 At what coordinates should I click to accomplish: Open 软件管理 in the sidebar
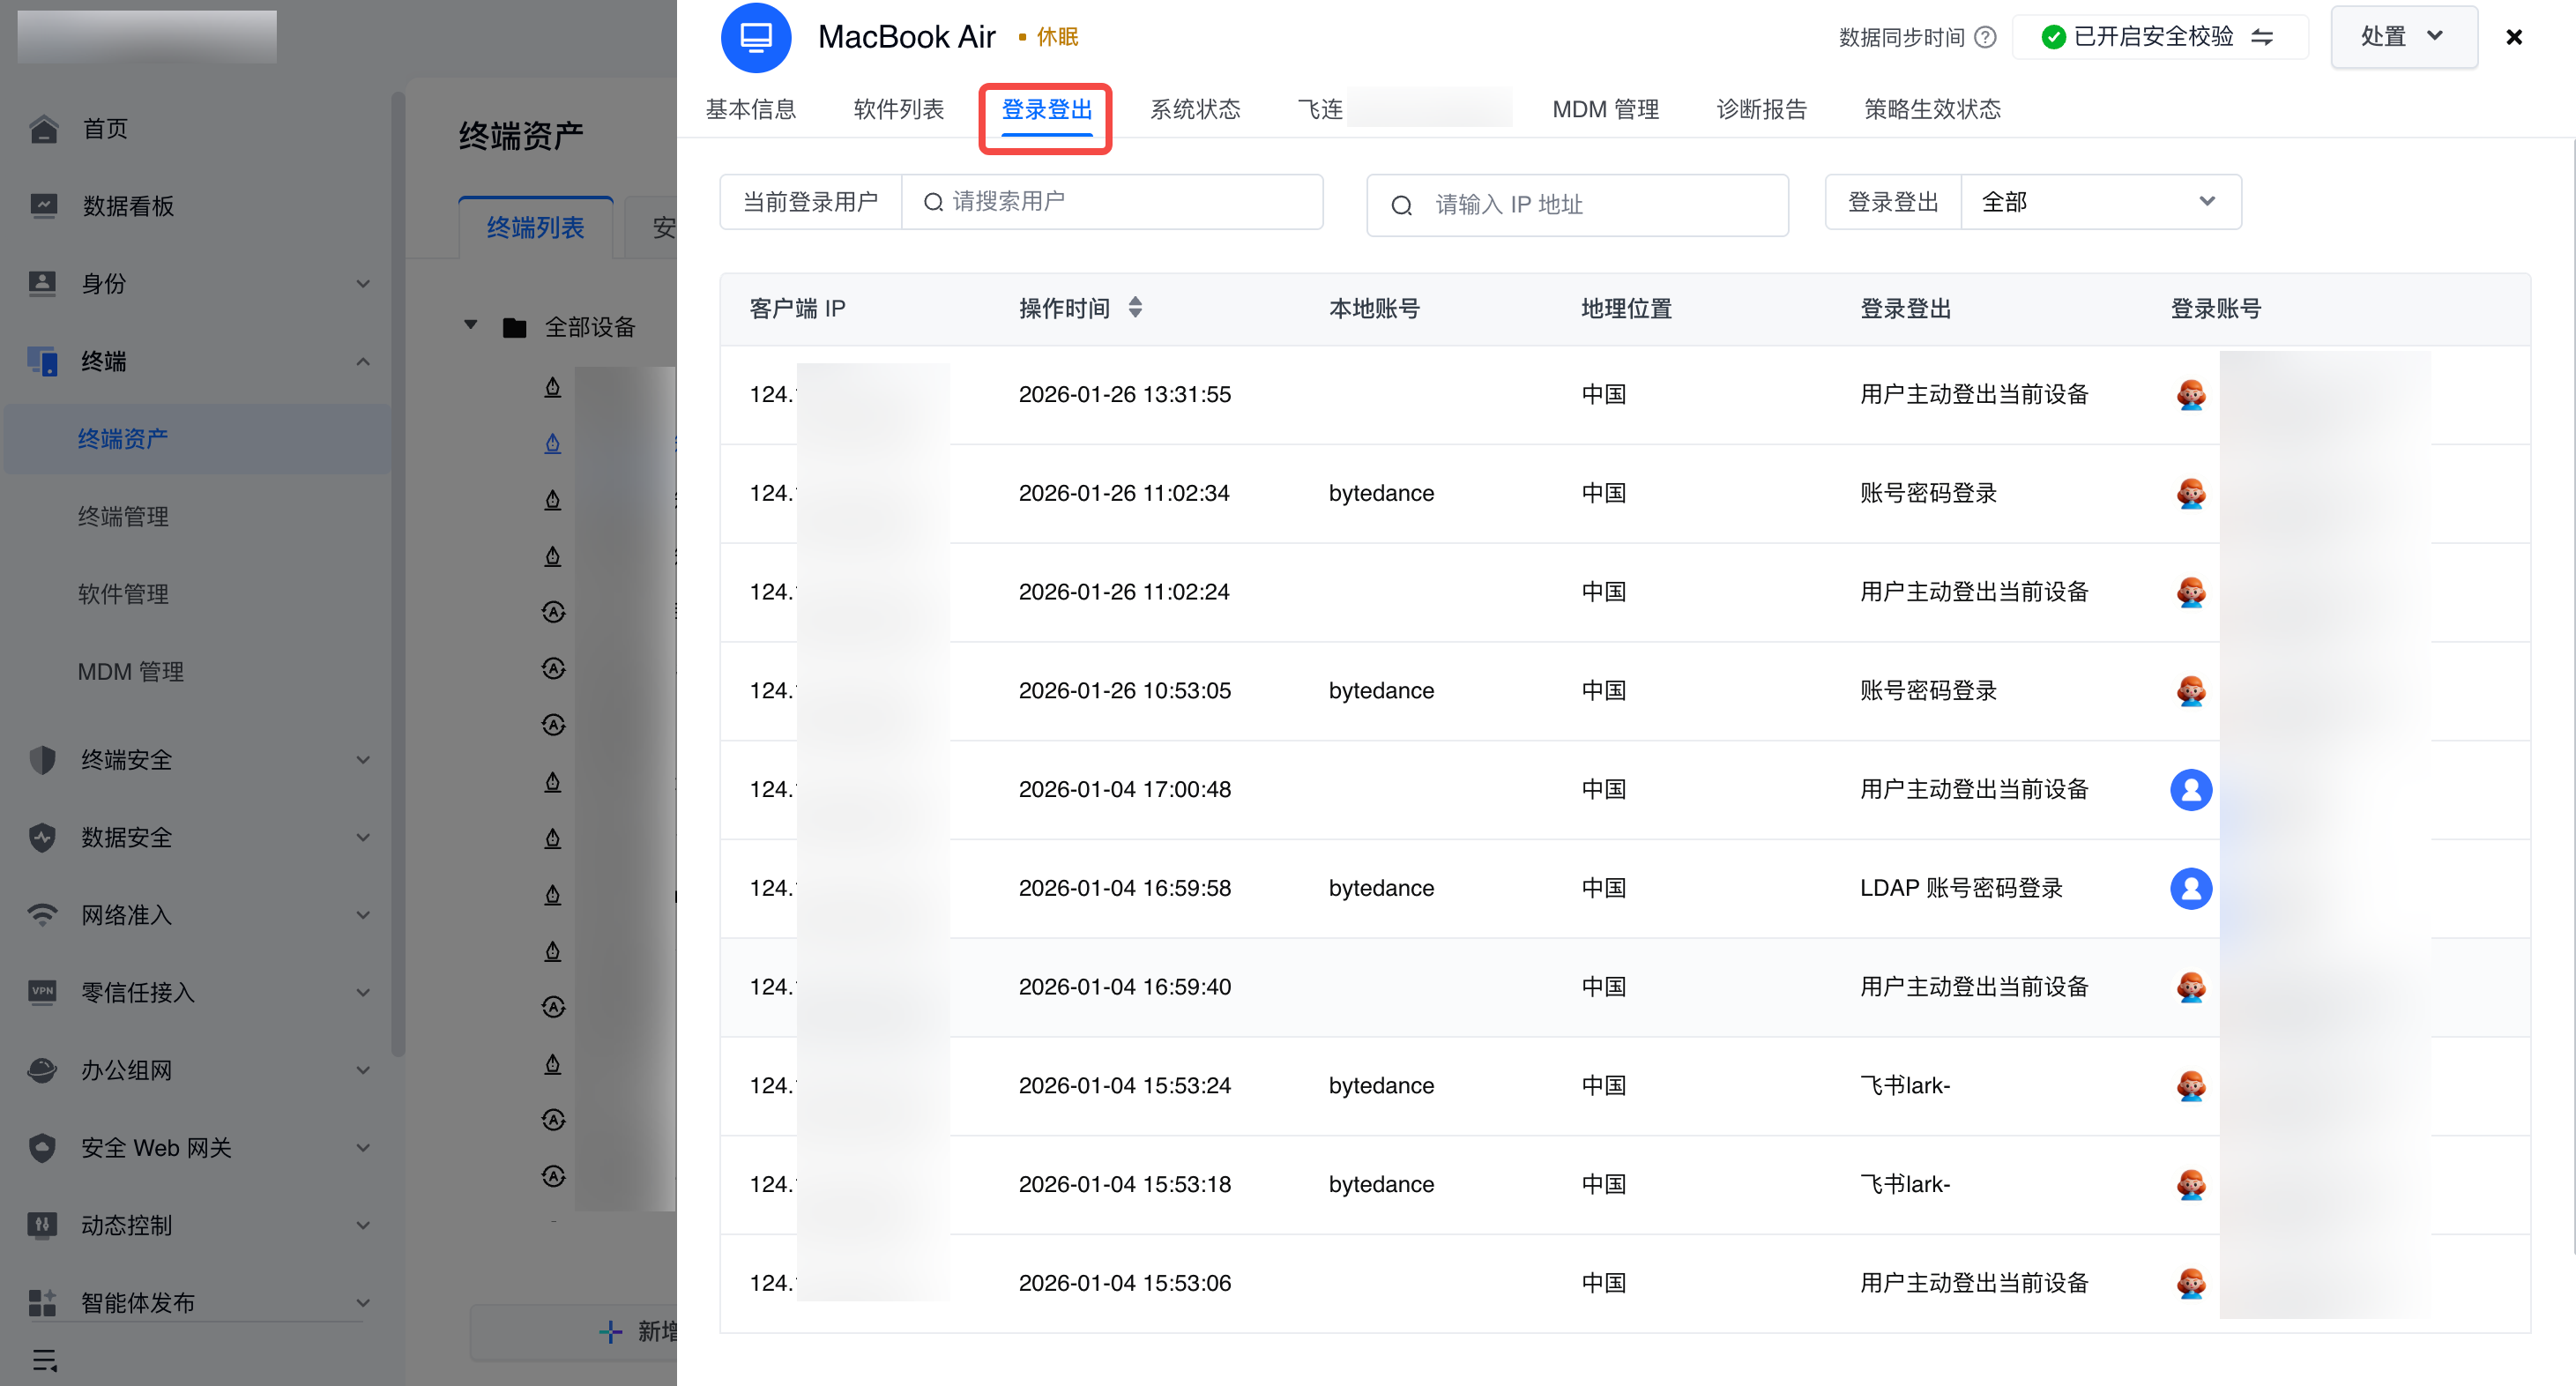click(x=123, y=594)
